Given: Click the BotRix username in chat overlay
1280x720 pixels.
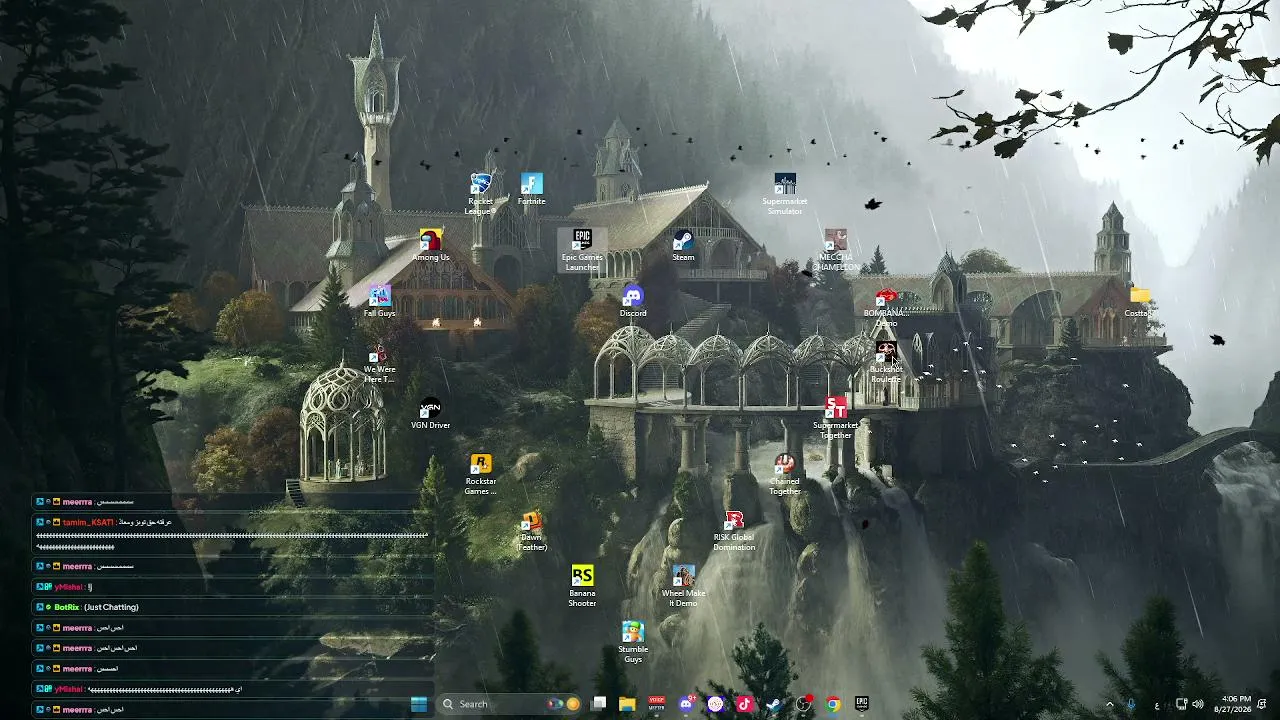Looking at the screenshot, I should tap(66, 607).
